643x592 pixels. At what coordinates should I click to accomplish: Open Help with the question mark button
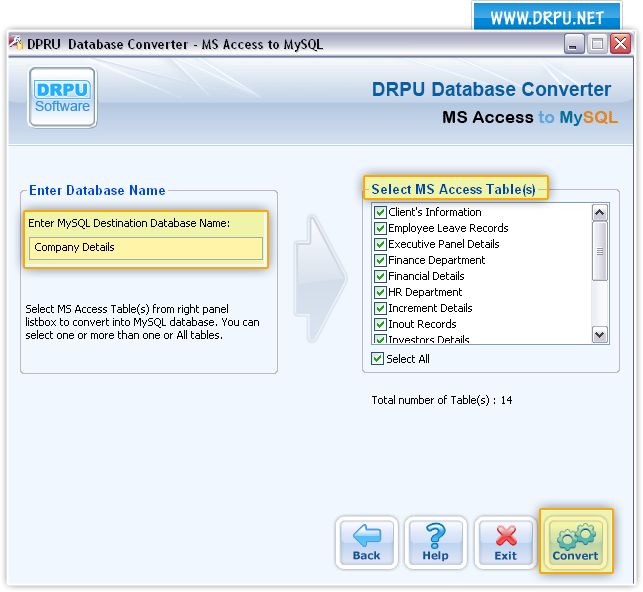click(x=436, y=542)
